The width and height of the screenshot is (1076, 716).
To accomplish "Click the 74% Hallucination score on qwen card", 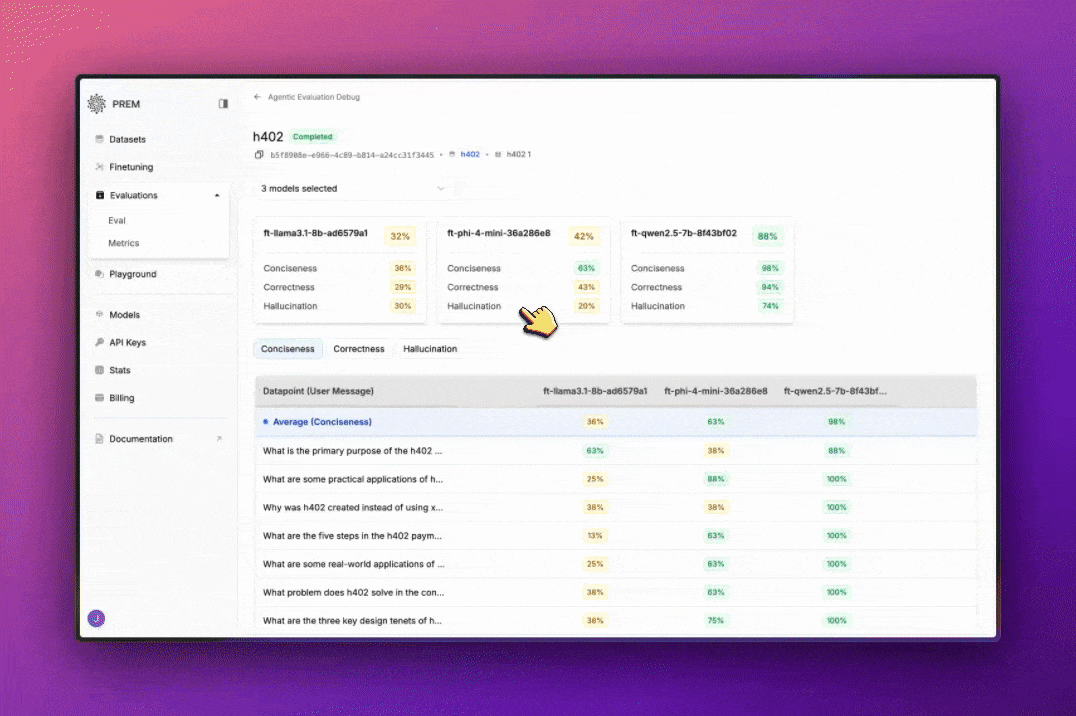I will [x=770, y=306].
